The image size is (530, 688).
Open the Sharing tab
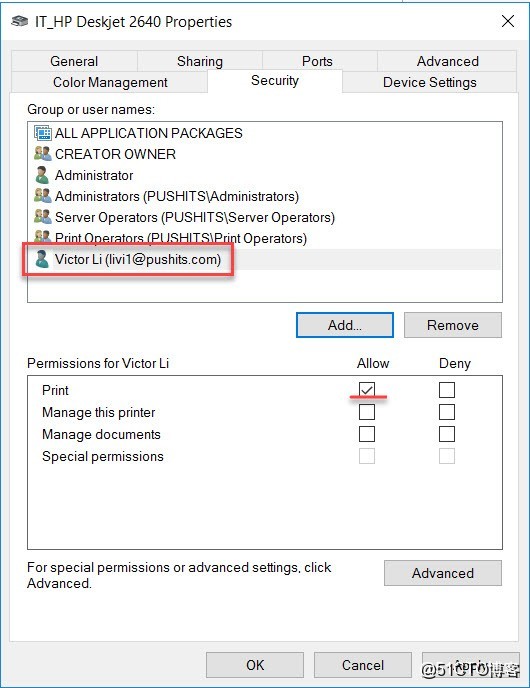pyautogui.click(x=200, y=61)
